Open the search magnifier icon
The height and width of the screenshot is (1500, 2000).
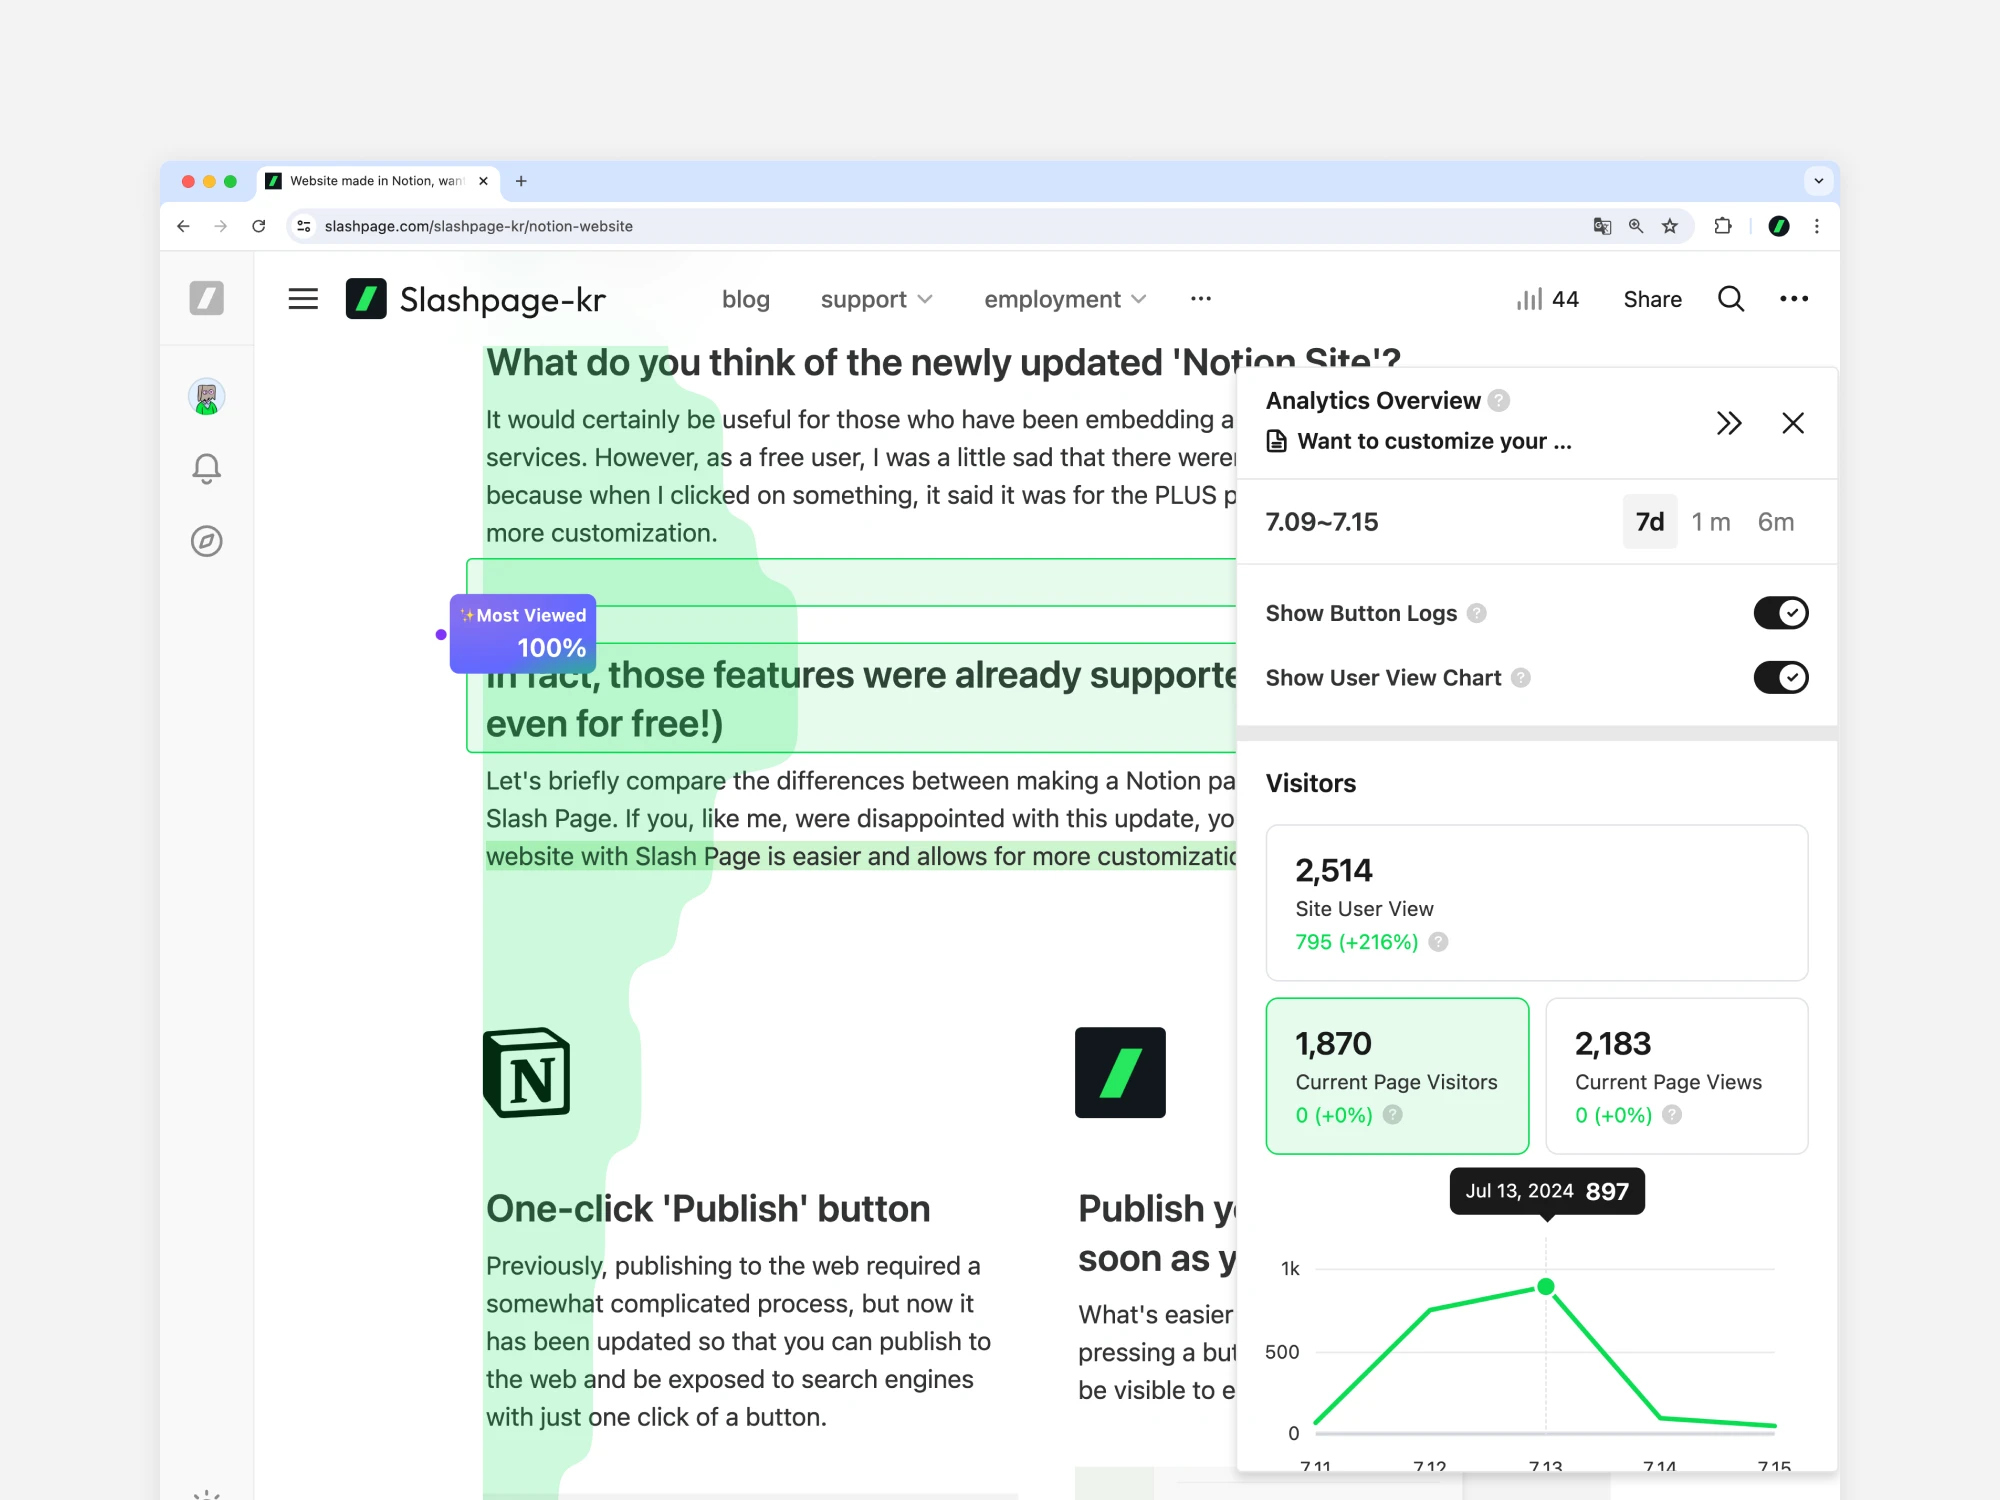click(x=1731, y=299)
